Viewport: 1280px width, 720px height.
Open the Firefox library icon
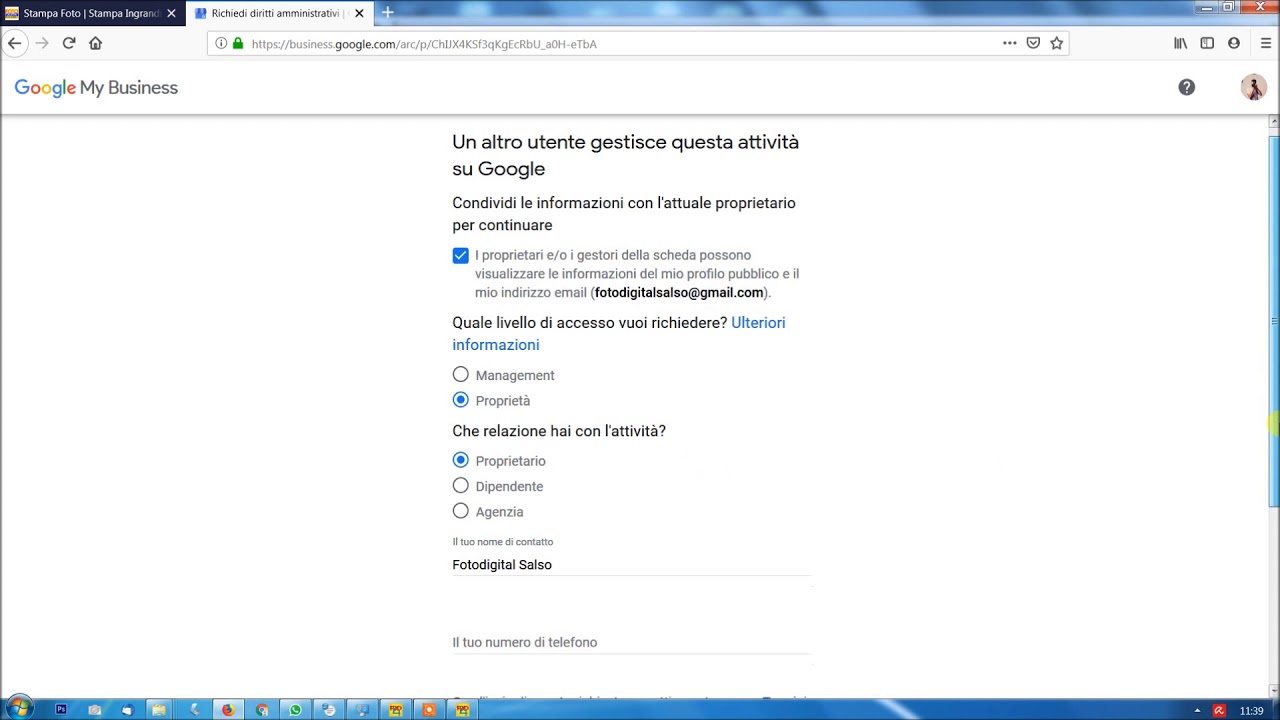1181,43
